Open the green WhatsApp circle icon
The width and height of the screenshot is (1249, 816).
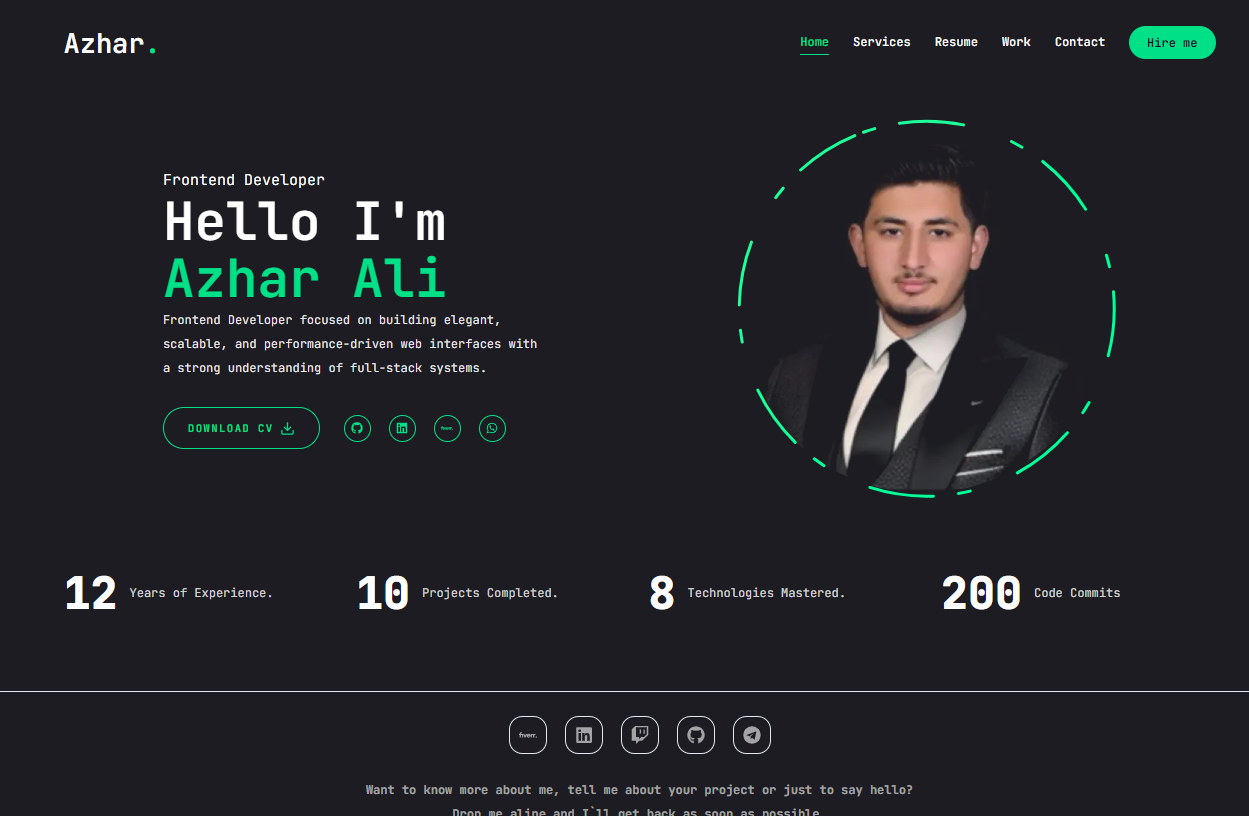point(492,428)
